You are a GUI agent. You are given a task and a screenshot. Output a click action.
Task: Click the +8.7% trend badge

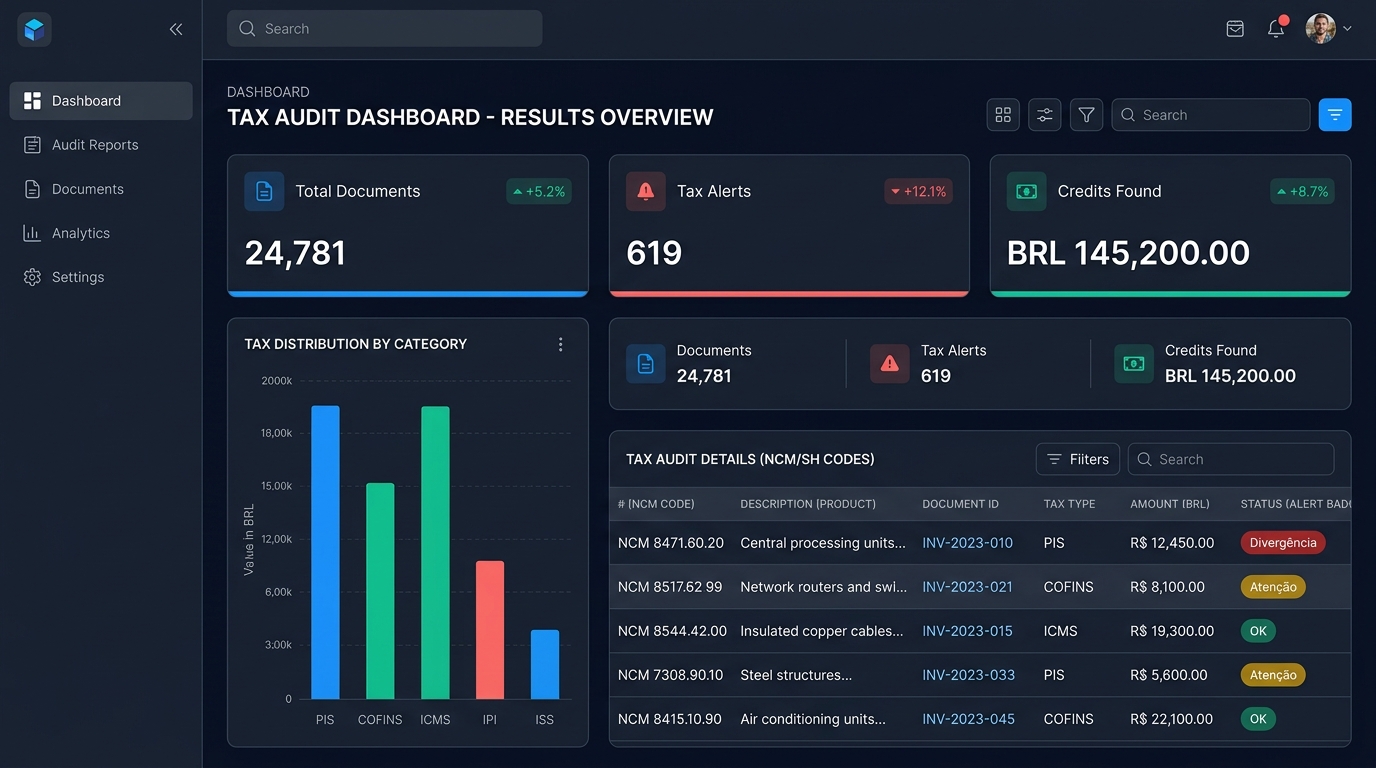(1302, 191)
